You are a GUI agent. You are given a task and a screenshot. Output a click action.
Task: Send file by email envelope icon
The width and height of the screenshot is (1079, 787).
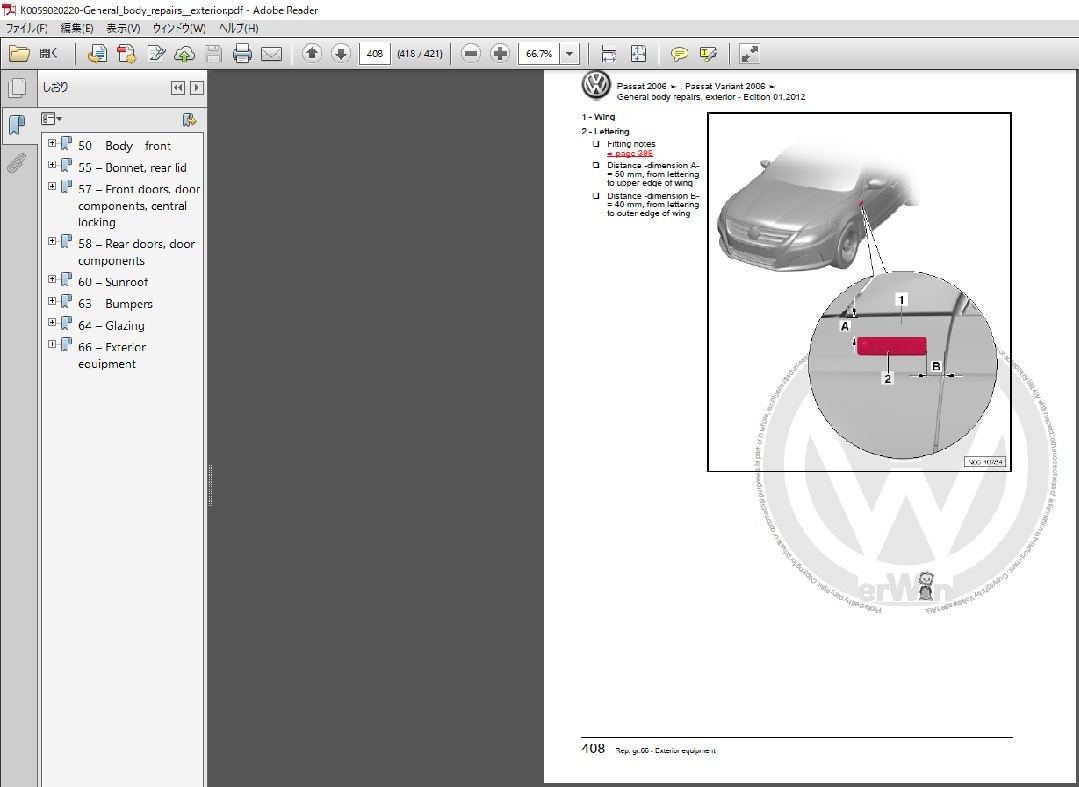pyautogui.click(x=272, y=54)
